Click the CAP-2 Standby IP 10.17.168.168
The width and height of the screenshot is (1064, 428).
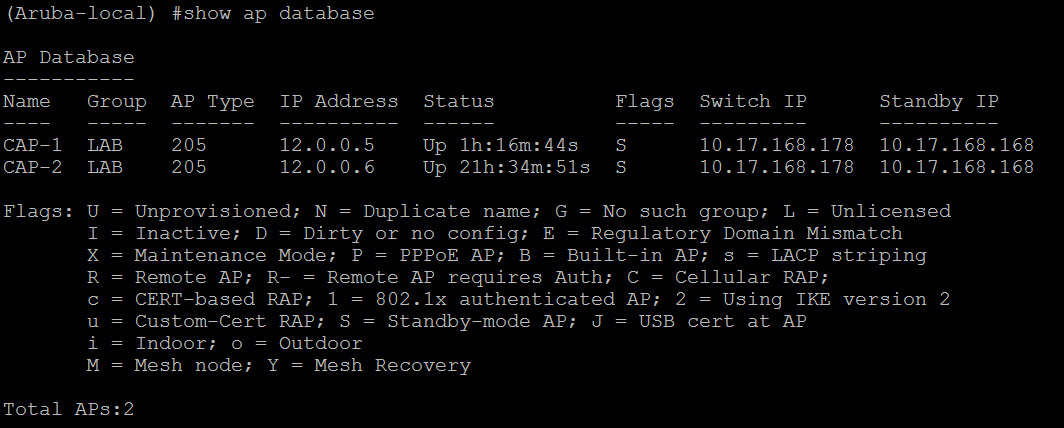pos(957,167)
